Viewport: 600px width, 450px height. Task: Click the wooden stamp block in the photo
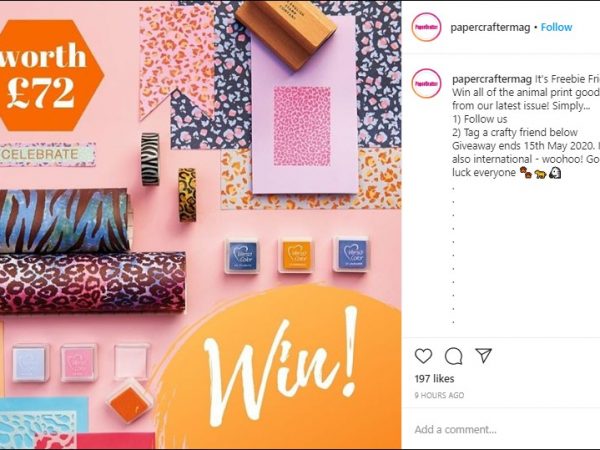[x=286, y=33]
